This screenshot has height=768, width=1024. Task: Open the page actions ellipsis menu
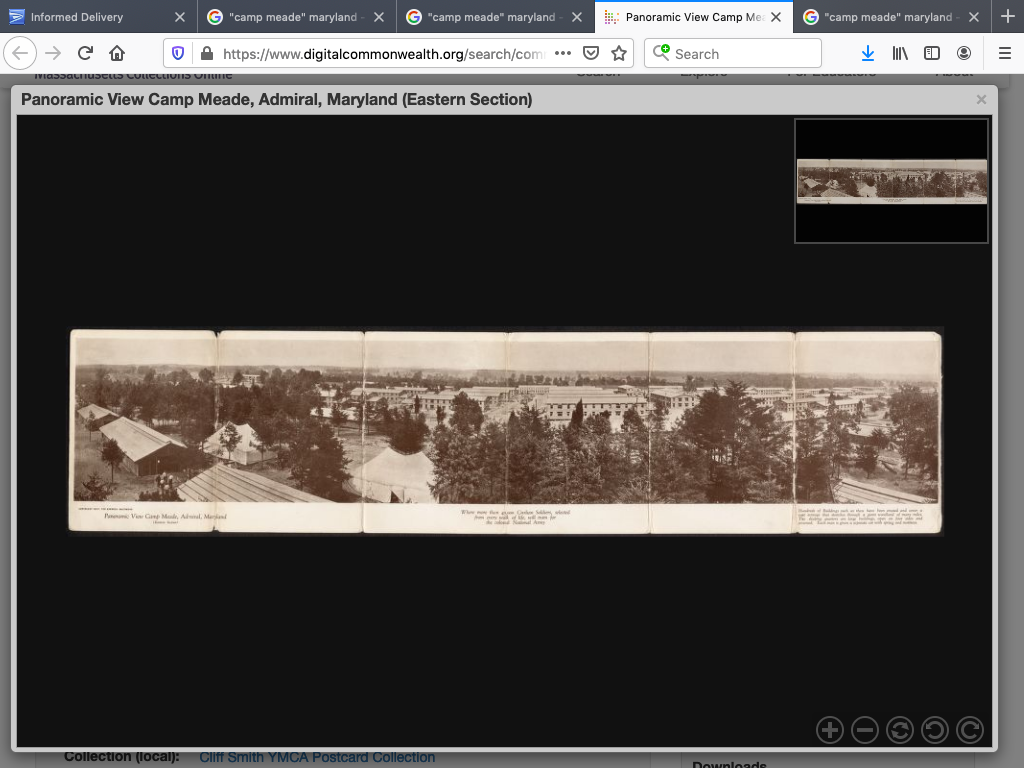(x=563, y=53)
